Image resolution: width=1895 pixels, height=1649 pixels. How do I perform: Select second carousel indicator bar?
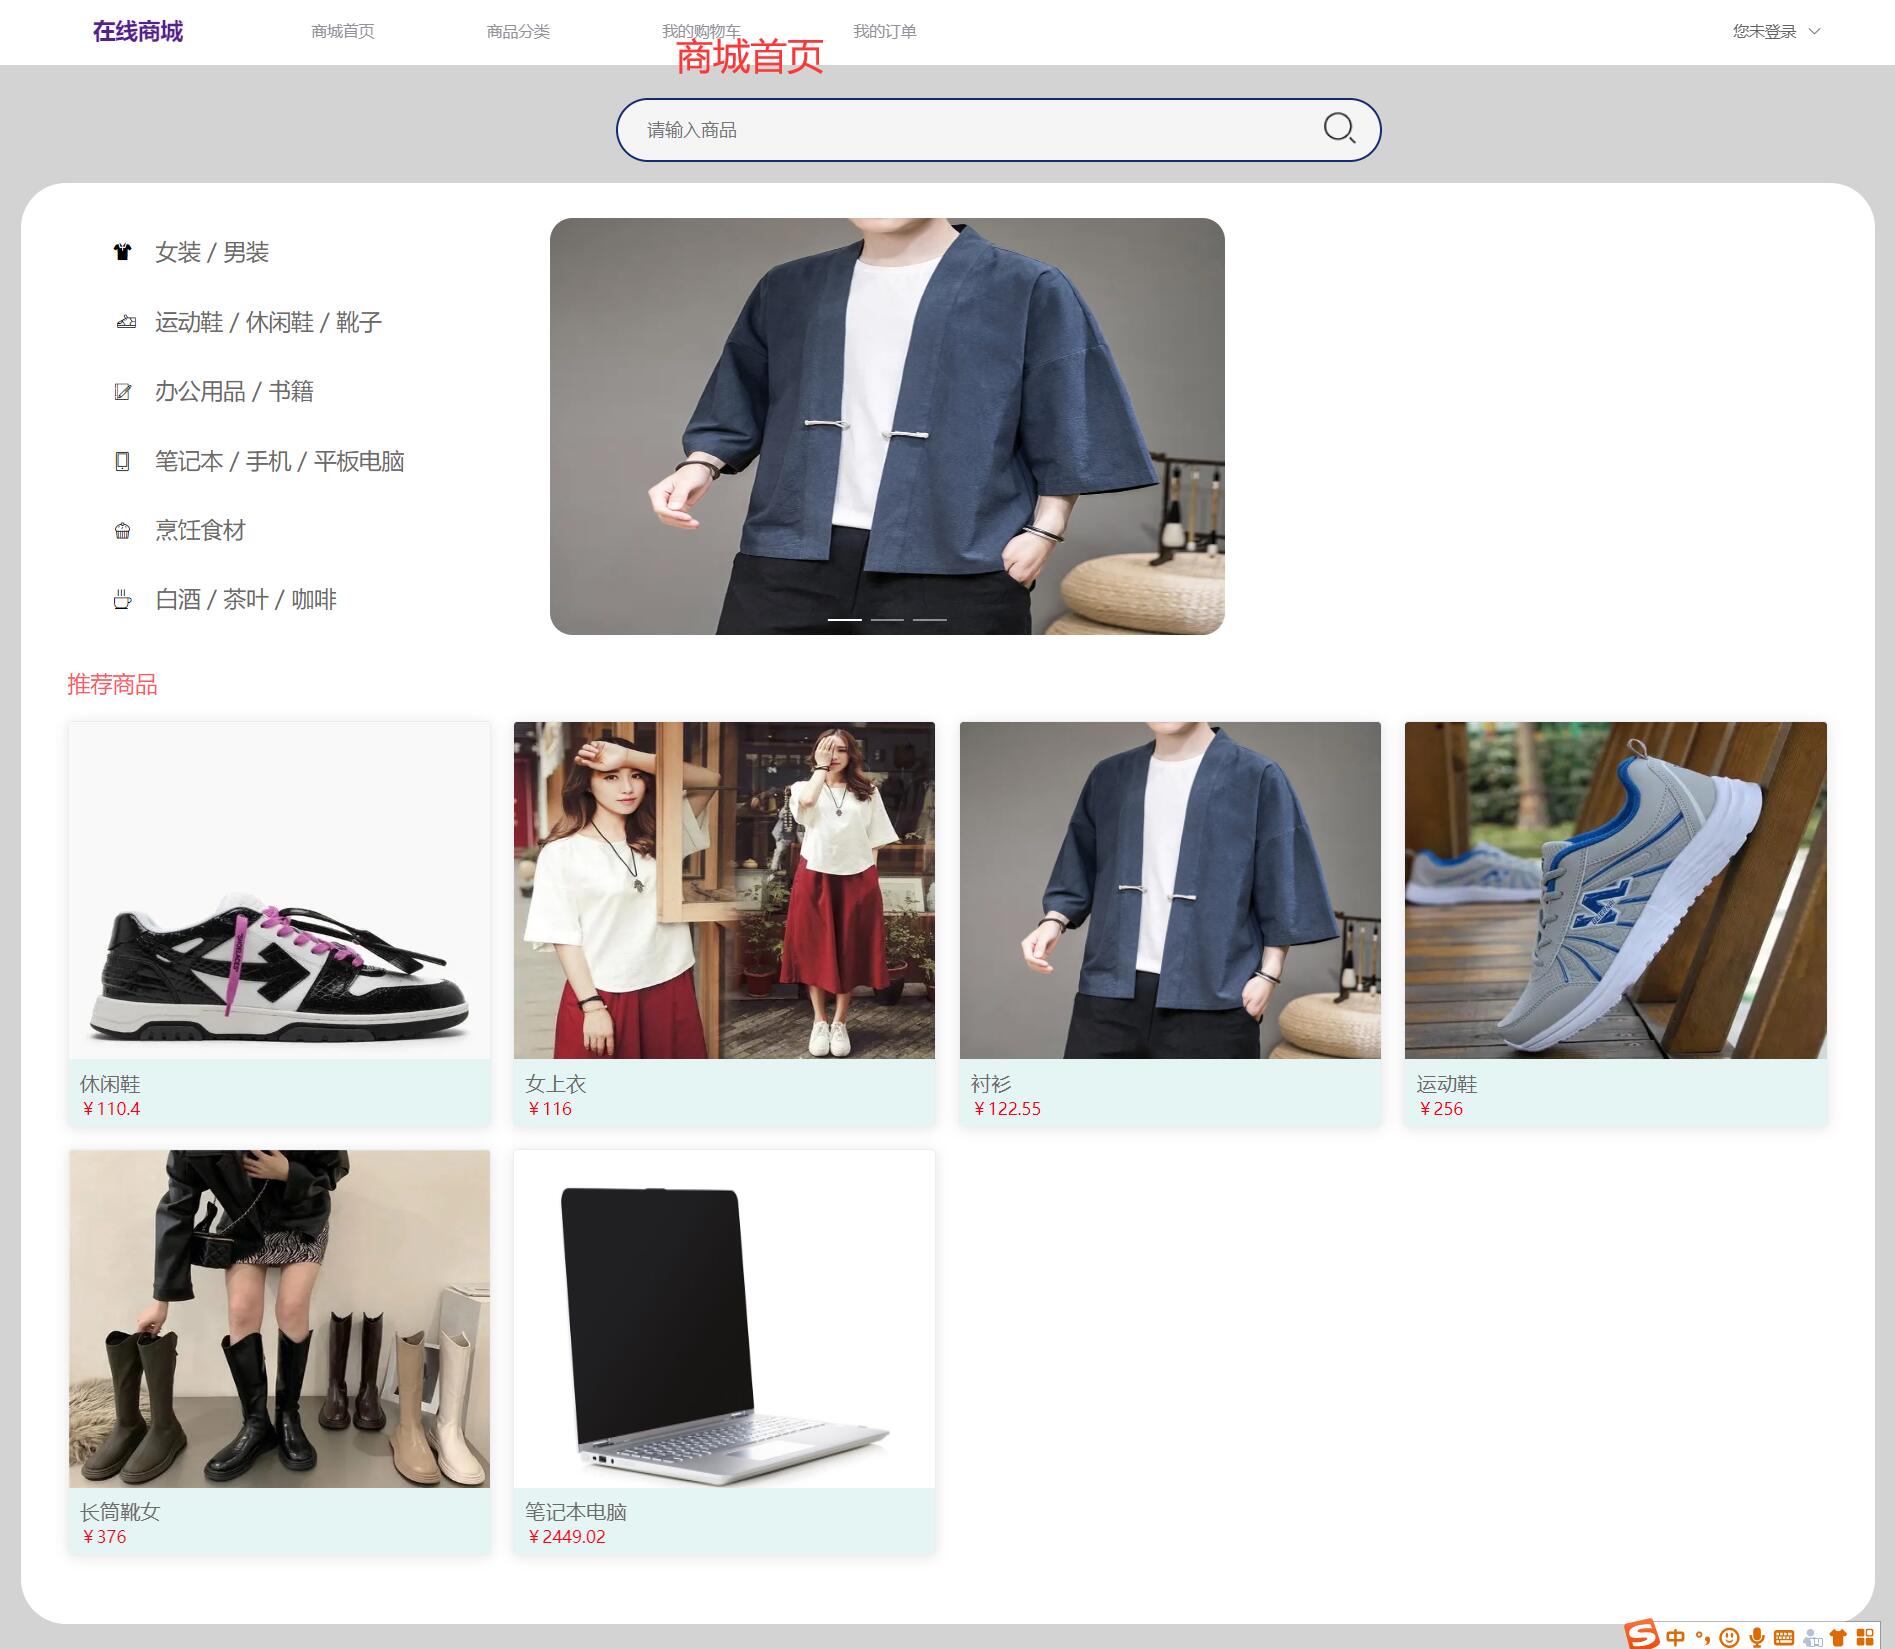(x=887, y=620)
